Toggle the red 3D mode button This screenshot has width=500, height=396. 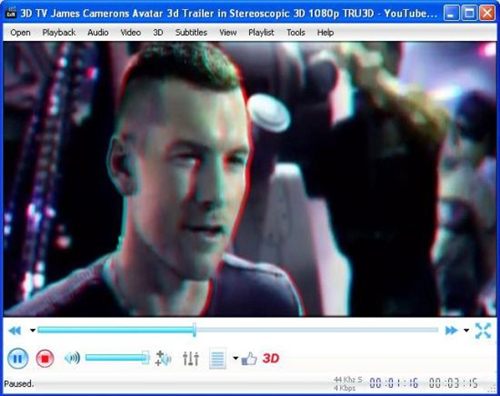coord(271,358)
